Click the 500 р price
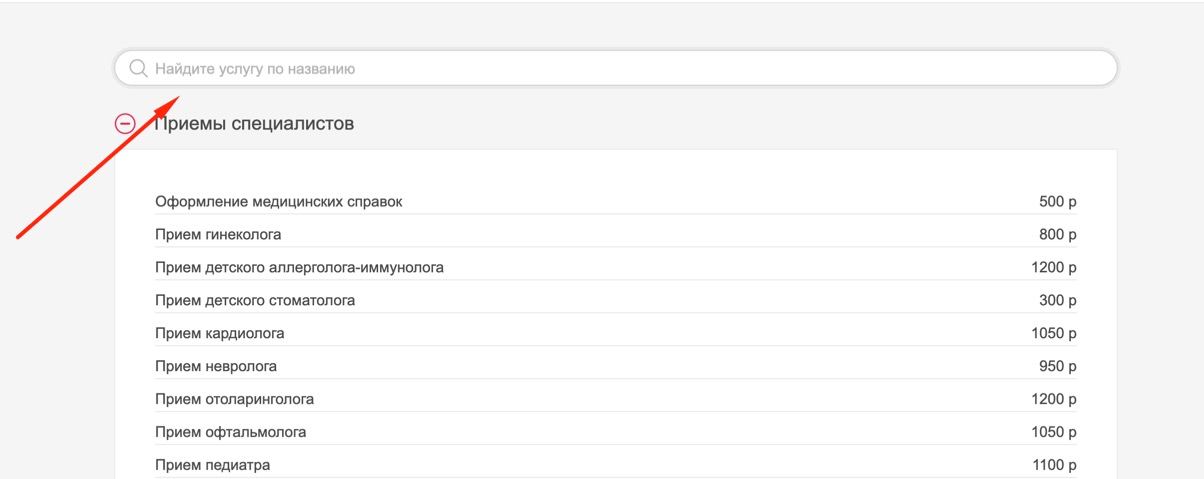Viewport: 1204px width, 479px height. tap(1058, 202)
